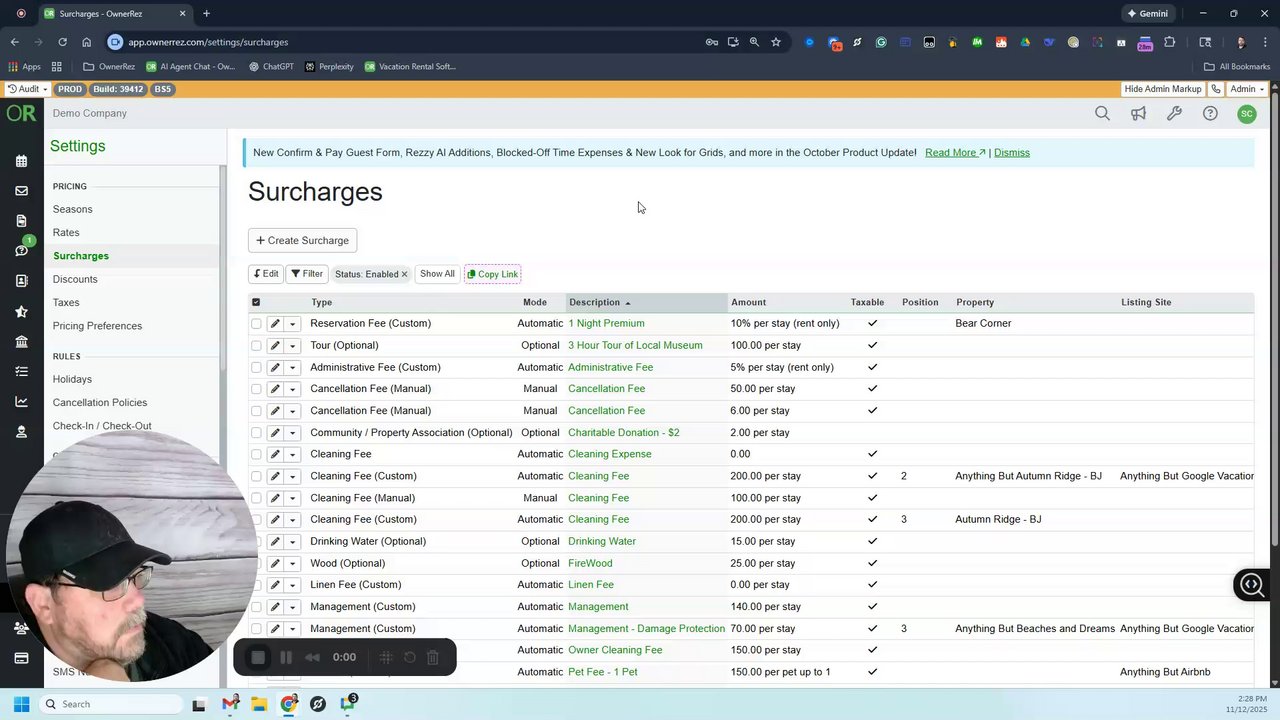Check the Administrative Fee (Custom) row checkbox

pos(256,368)
